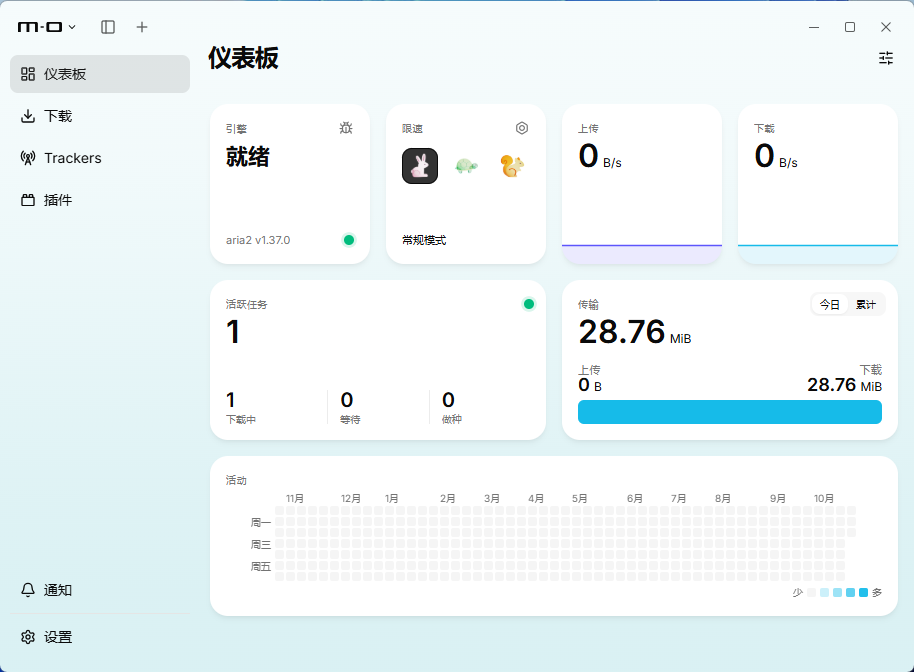Click the 10月 label in activity chart
Screen dimensions: 914x672
[824, 498]
